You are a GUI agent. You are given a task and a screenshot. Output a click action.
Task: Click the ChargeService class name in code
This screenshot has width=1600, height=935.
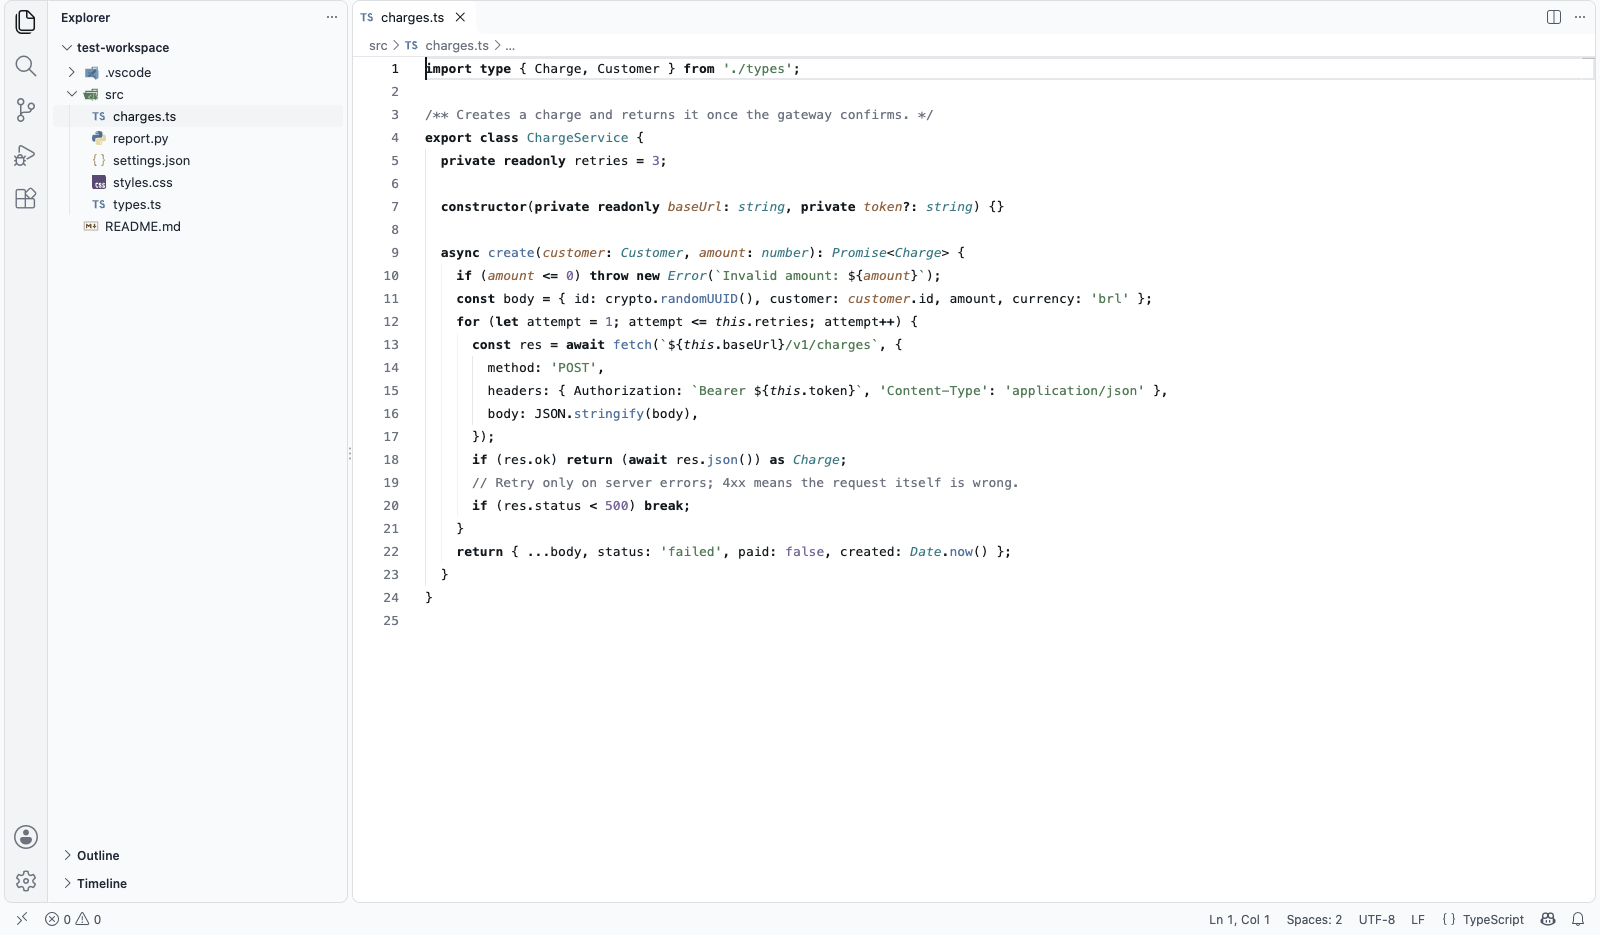pyautogui.click(x=578, y=137)
